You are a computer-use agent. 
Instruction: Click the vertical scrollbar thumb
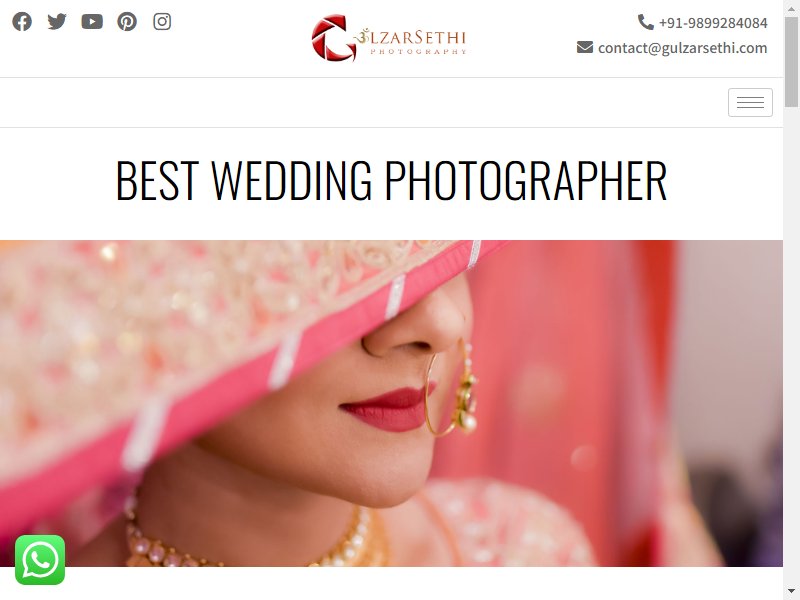[x=791, y=61]
